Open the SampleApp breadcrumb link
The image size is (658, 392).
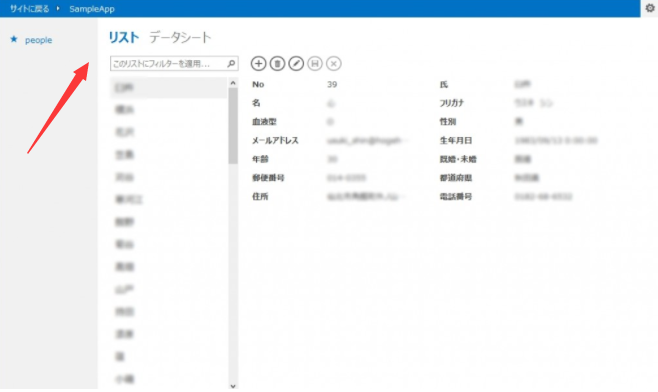pyautogui.click(x=92, y=9)
